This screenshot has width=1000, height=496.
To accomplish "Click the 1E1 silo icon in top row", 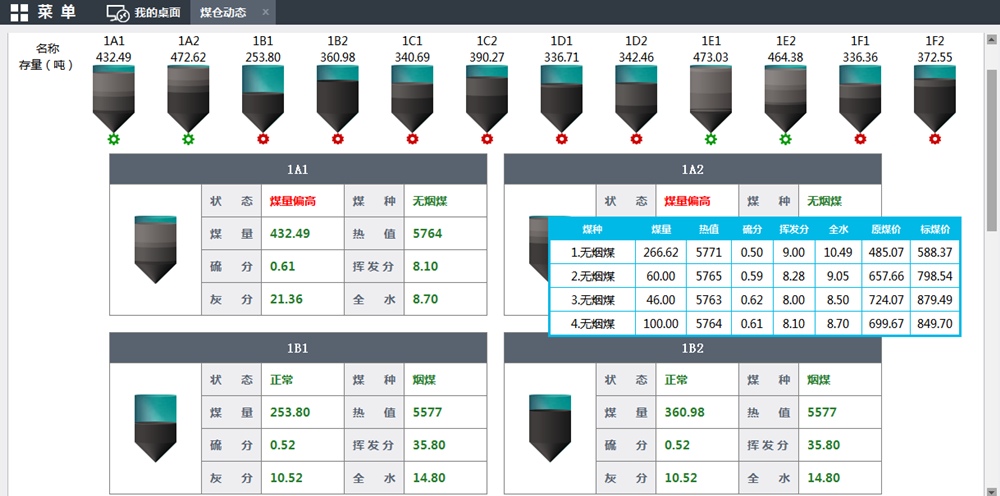I will point(711,98).
